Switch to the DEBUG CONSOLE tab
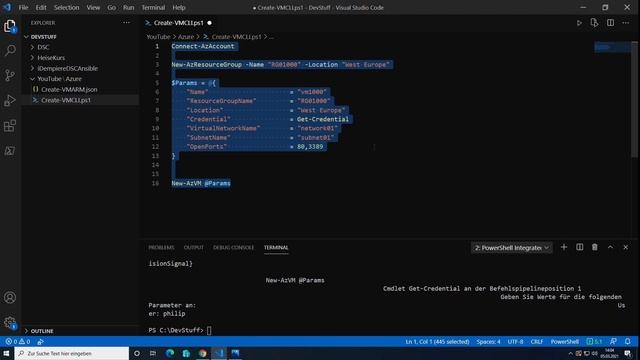The width and height of the screenshot is (640, 360). (x=233, y=247)
